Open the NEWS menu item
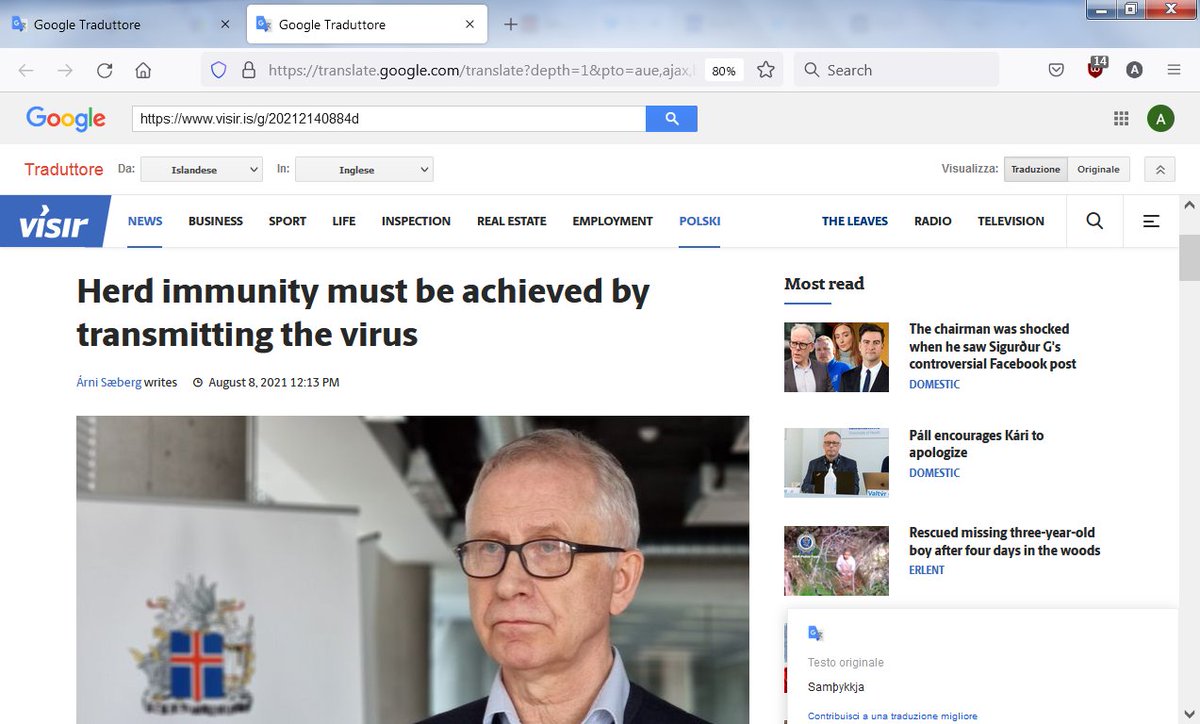This screenshot has height=724, width=1200. click(x=145, y=221)
